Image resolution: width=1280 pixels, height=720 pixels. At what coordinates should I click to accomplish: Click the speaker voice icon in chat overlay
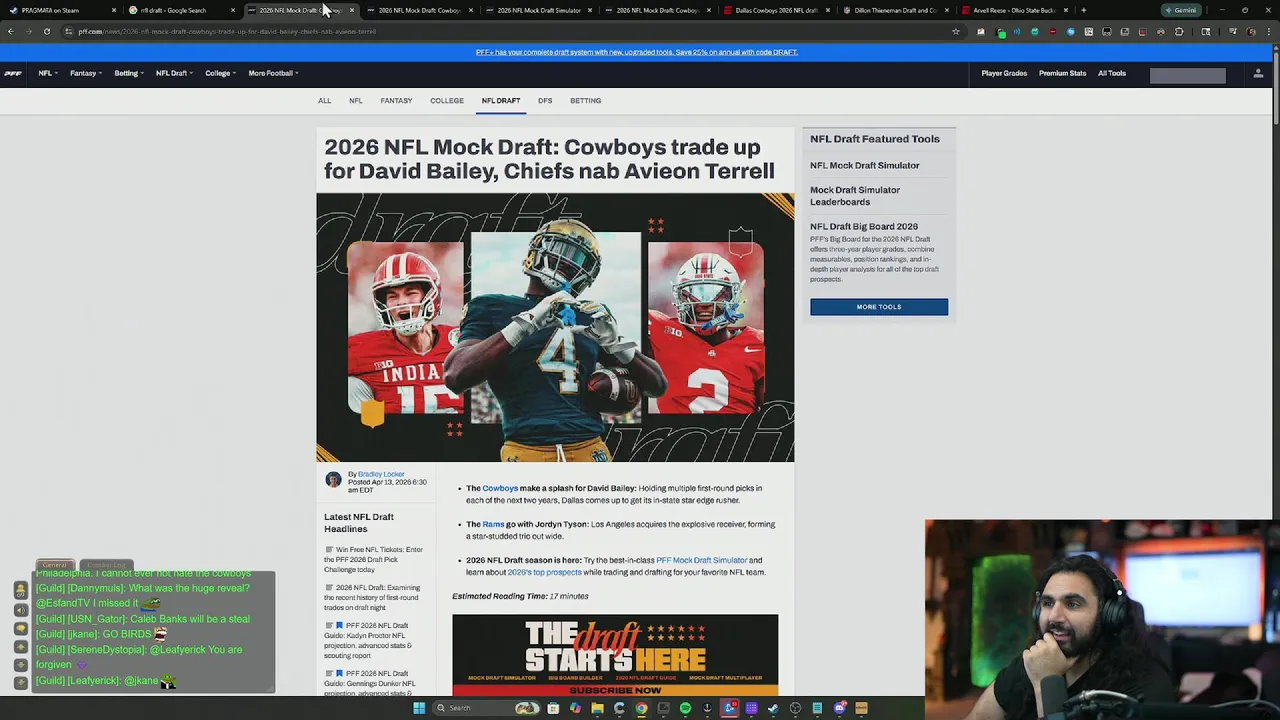pyautogui.click(x=20, y=610)
